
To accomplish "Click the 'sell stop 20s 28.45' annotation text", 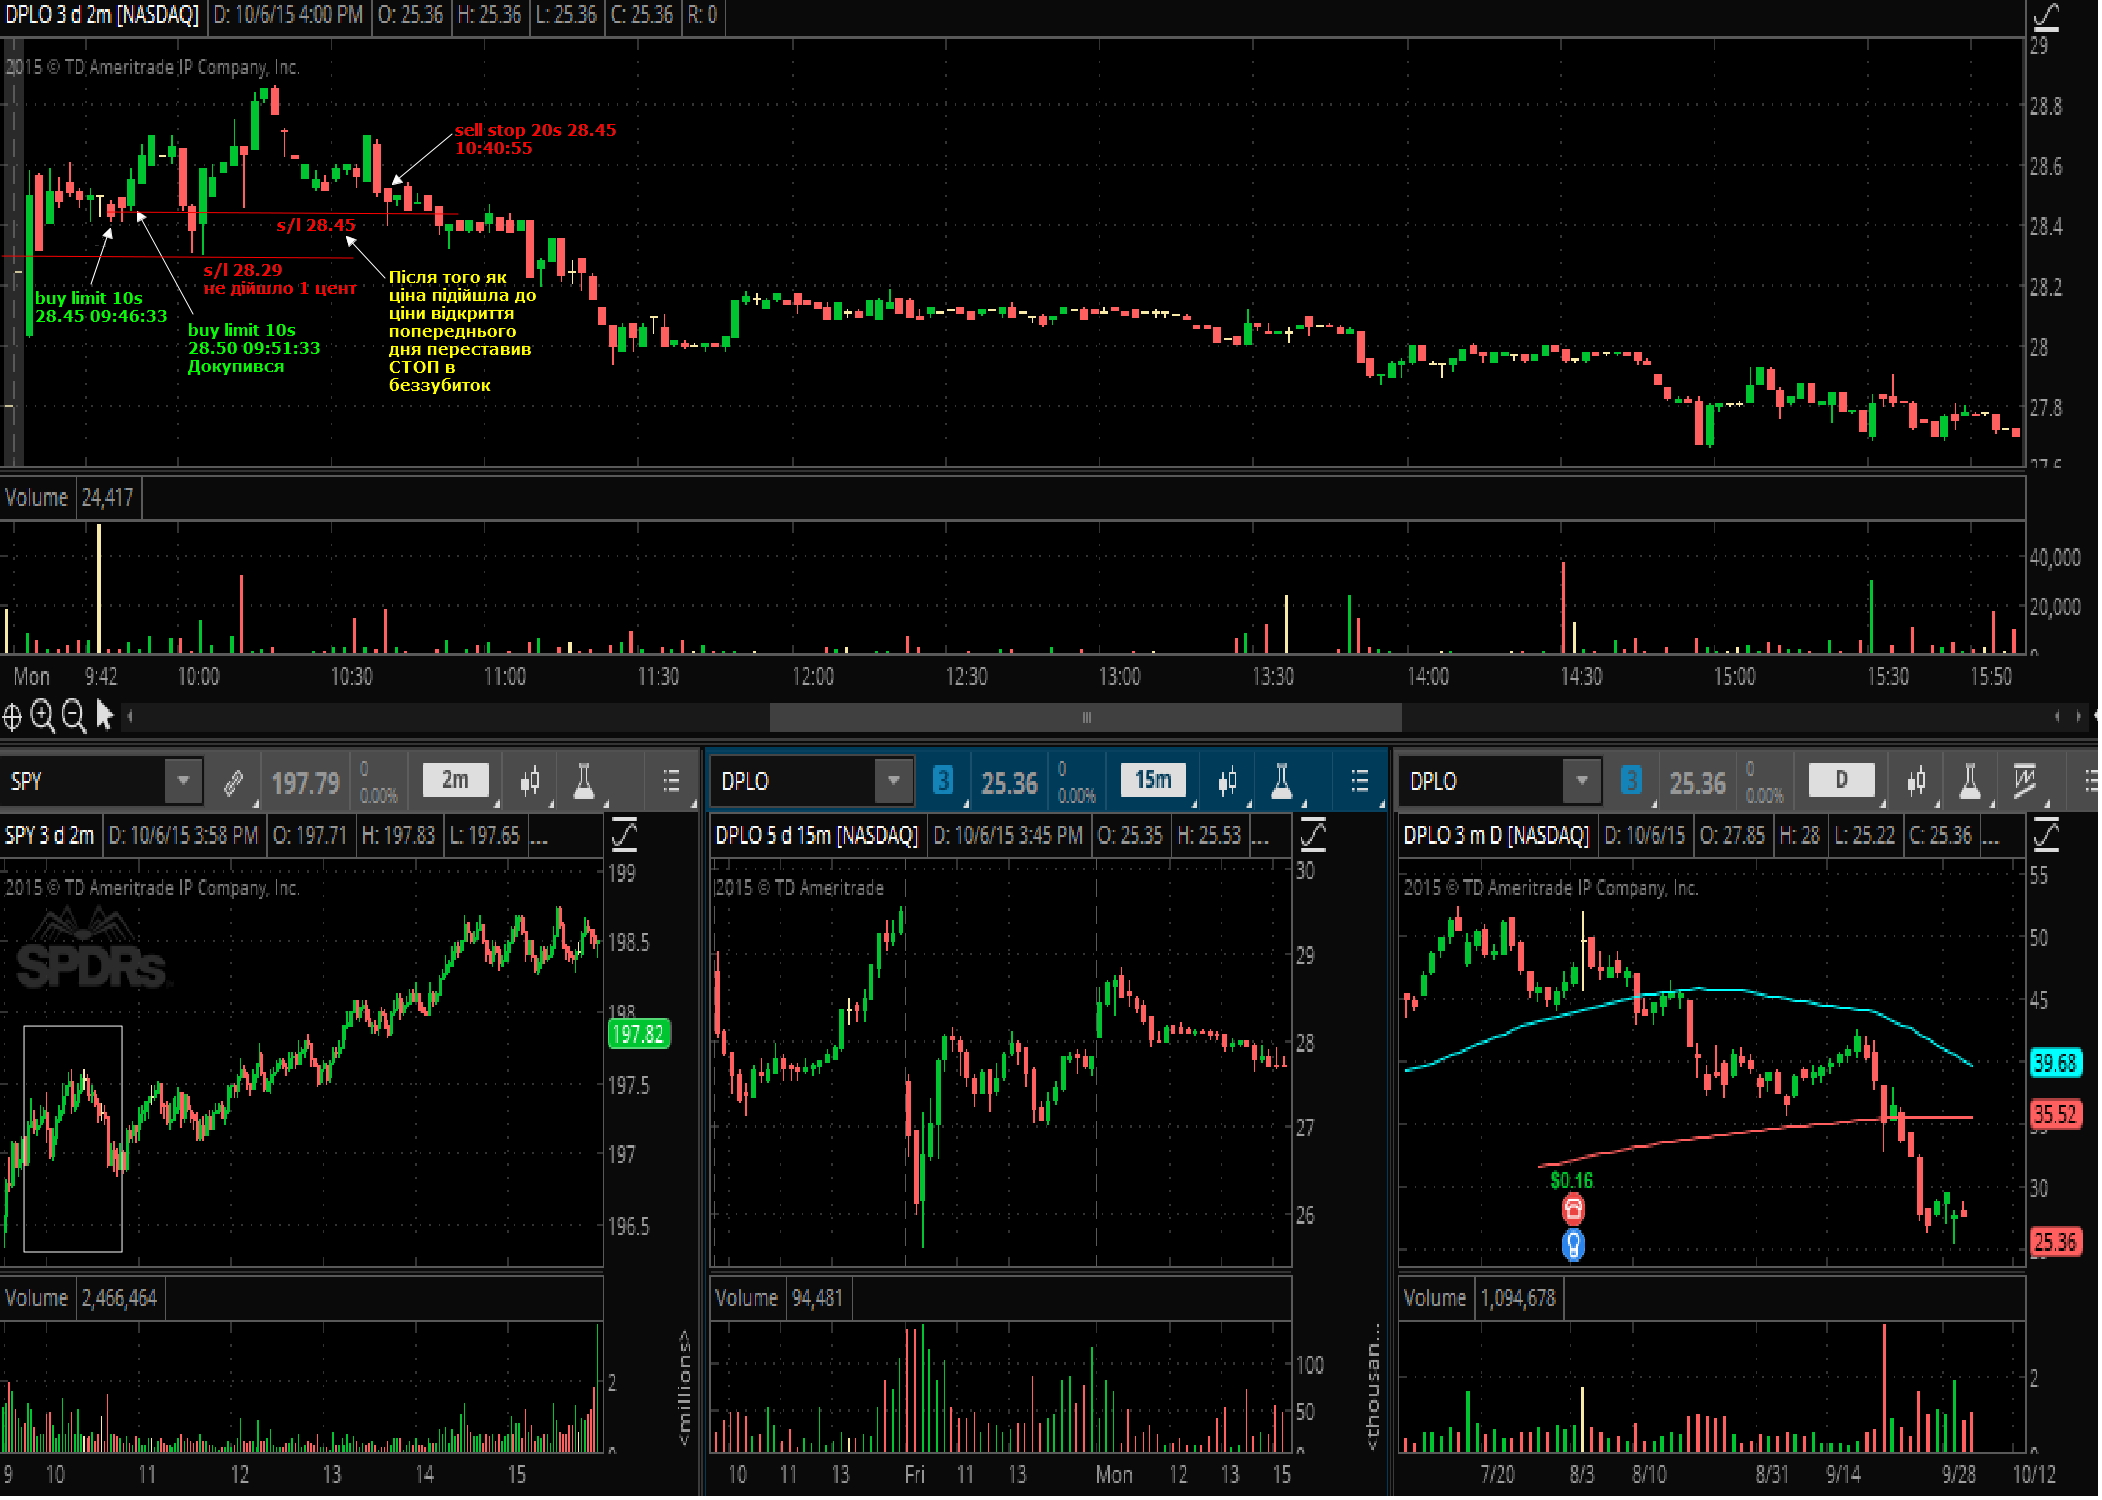I will (x=535, y=130).
